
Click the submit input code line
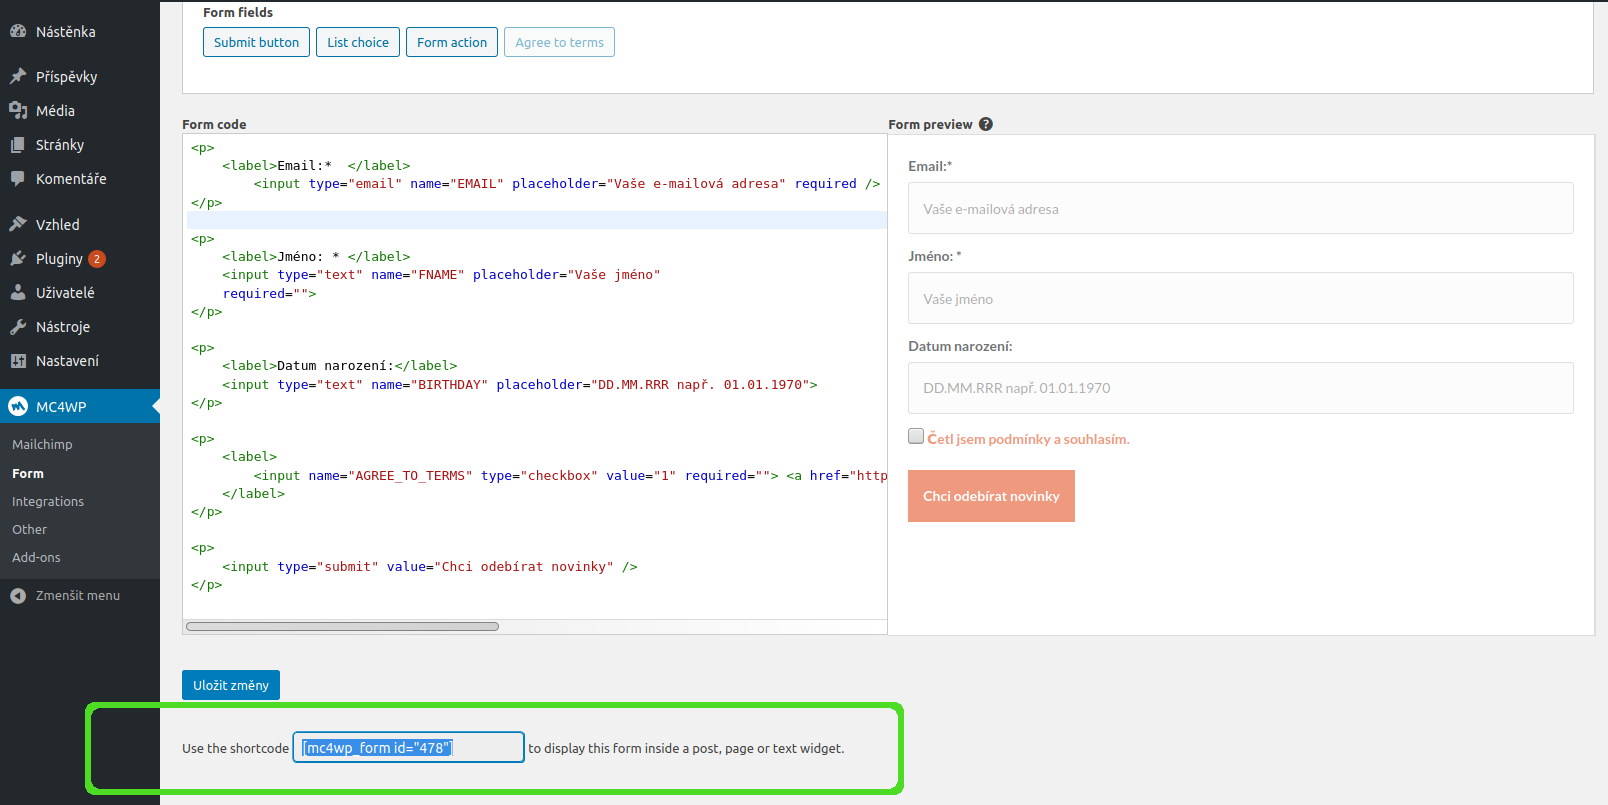point(430,566)
